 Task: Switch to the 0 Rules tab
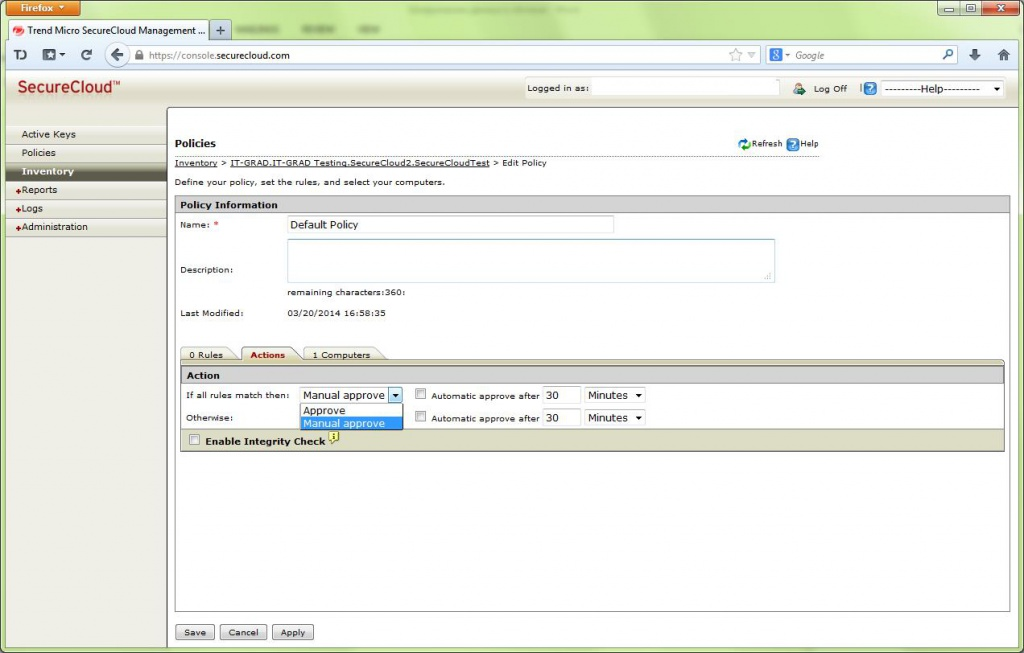[207, 355]
